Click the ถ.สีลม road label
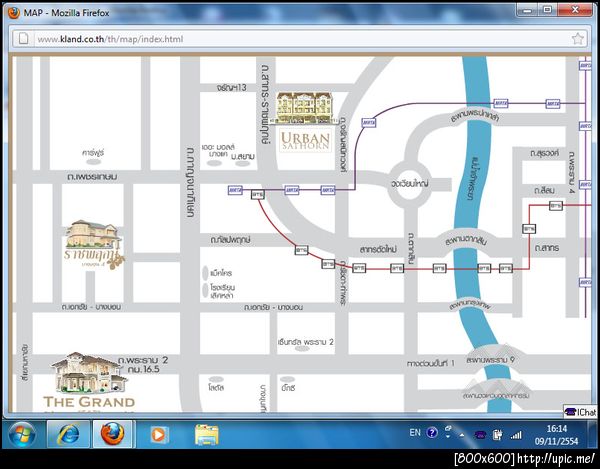 (544, 190)
